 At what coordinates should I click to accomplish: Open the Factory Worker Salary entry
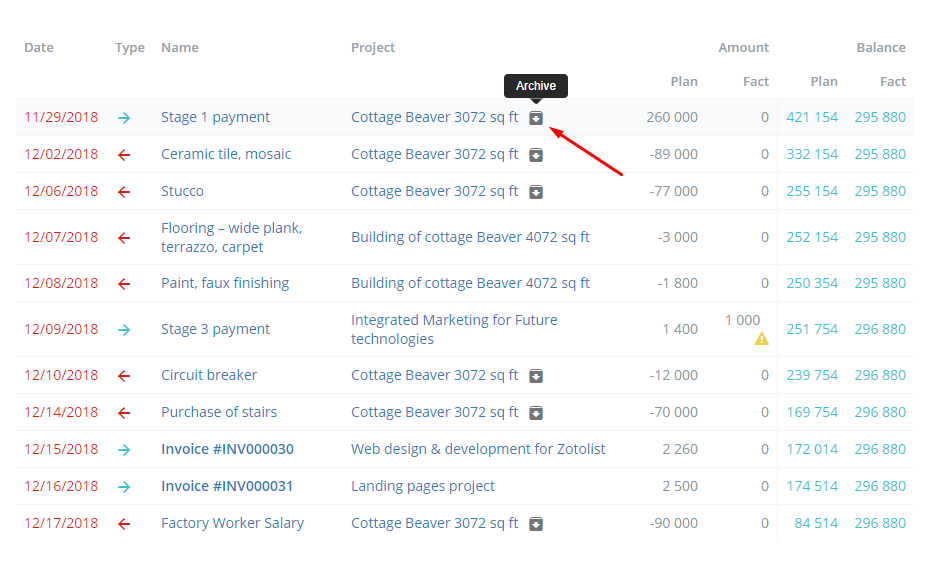coord(232,523)
